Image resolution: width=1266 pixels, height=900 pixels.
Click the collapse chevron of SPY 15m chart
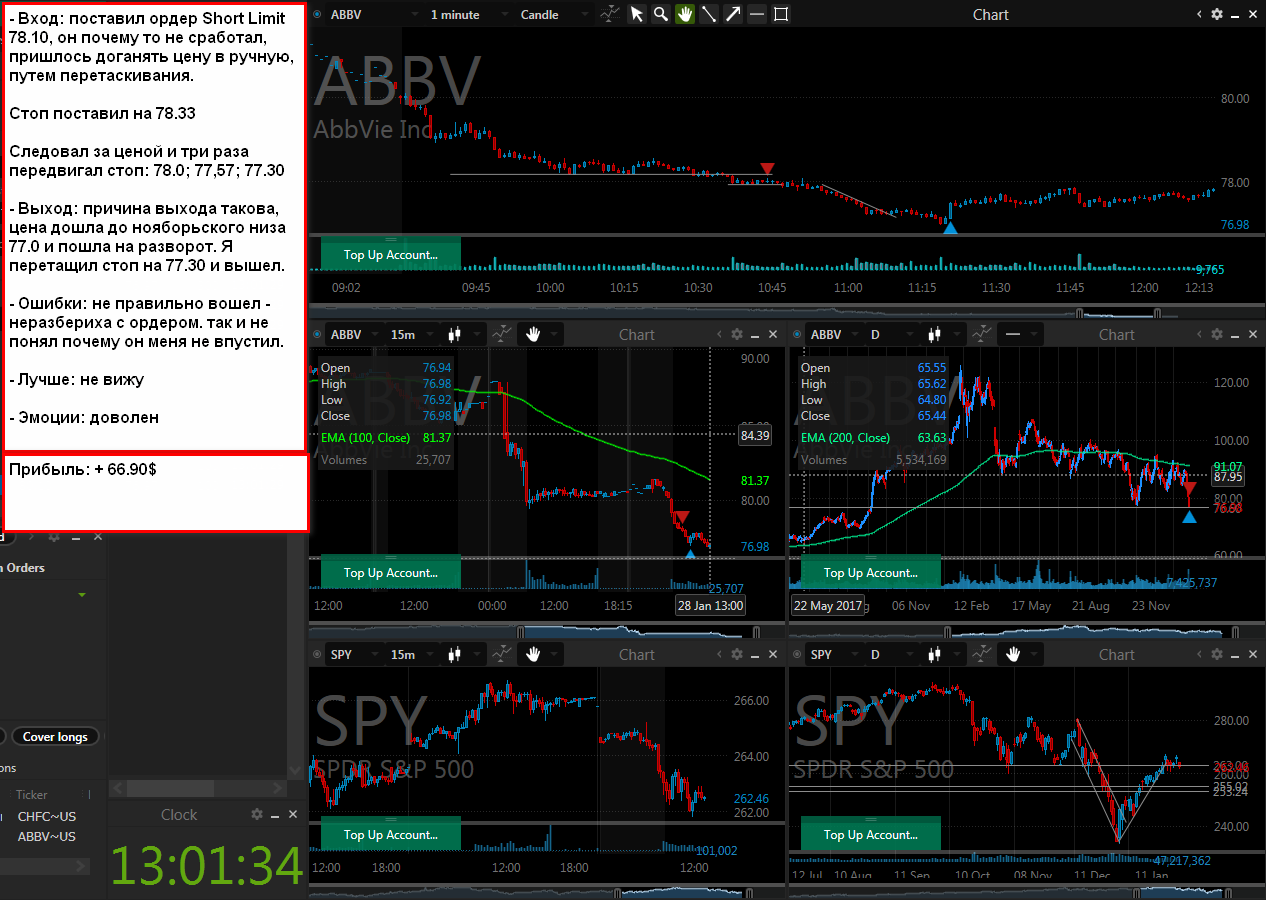tap(719, 654)
